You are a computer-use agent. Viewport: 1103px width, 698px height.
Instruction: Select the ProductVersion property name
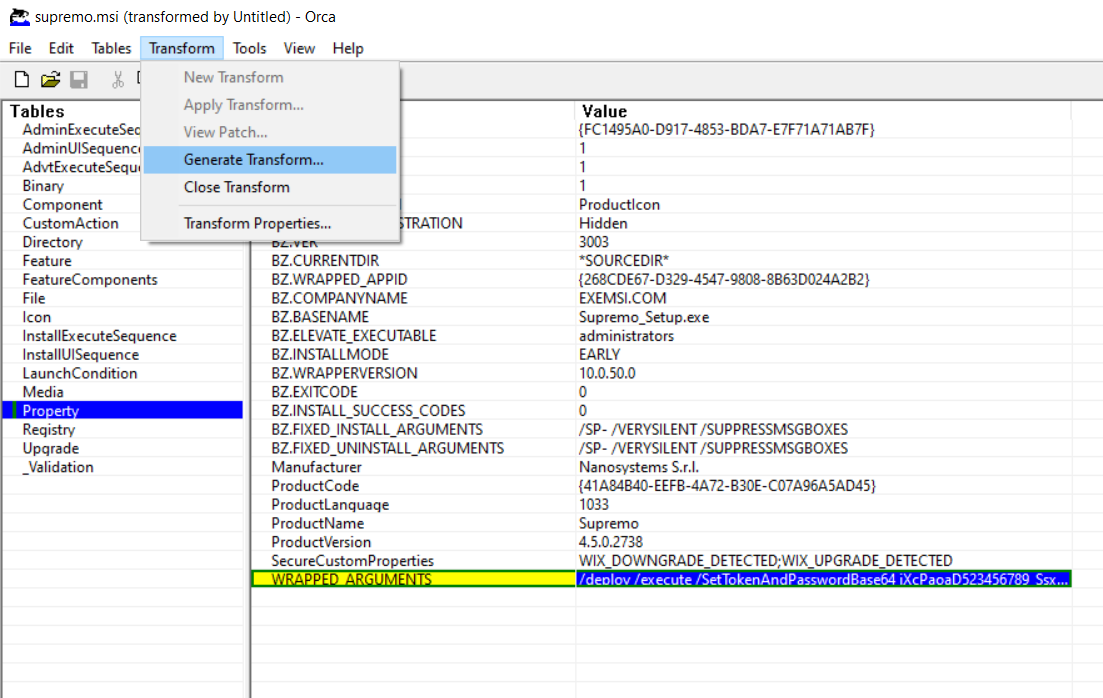(321, 542)
